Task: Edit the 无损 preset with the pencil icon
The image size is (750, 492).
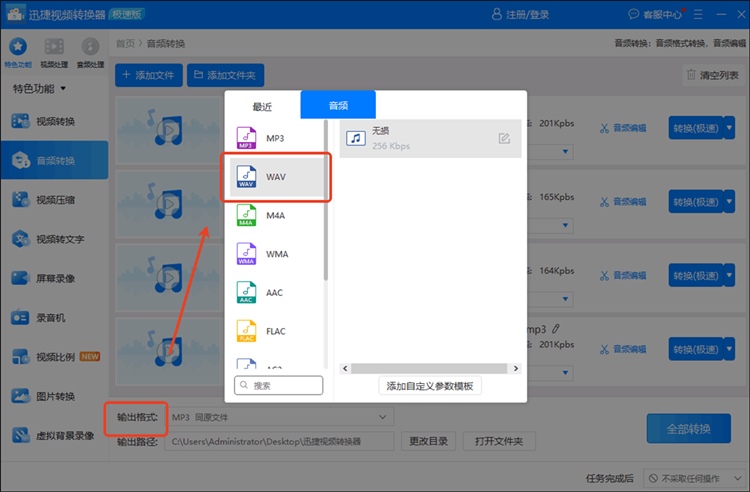Action: pyautogui.click(x=504, y=139)
